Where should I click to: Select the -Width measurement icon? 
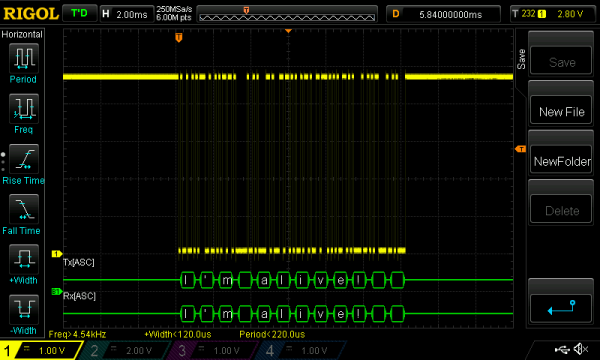[x=24, y=309]
